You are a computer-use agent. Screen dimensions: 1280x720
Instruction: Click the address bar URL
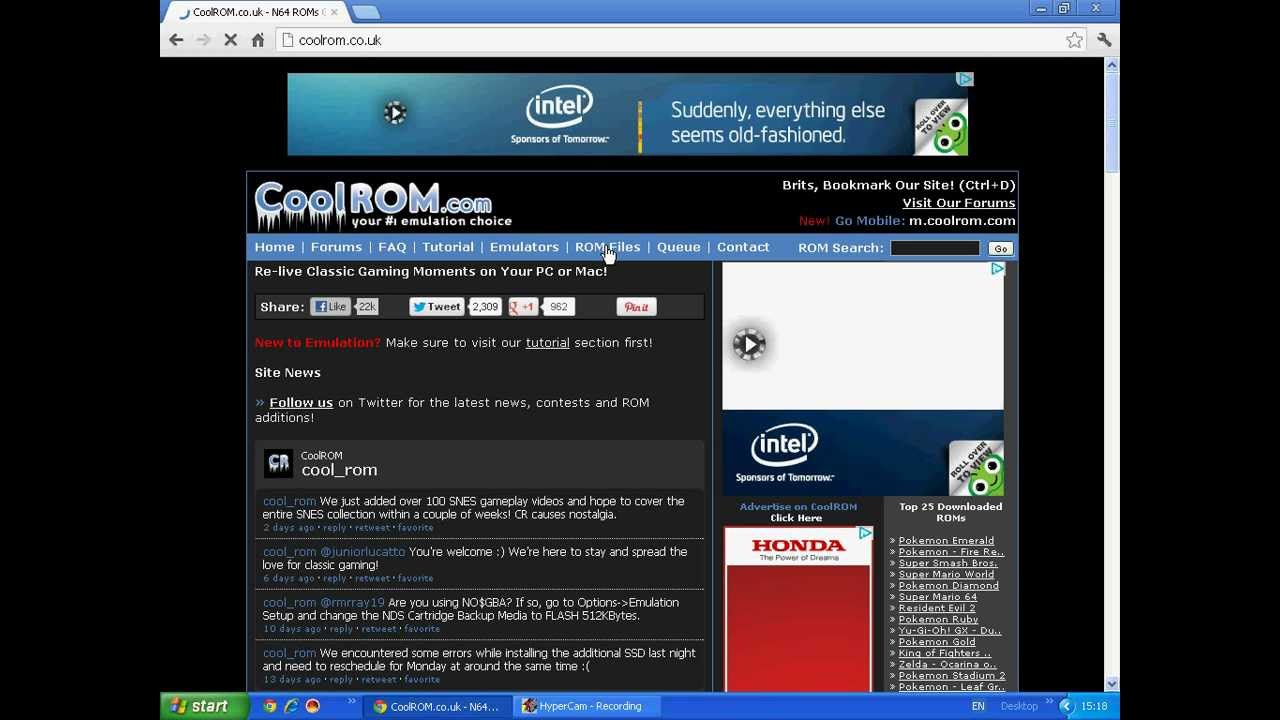pos(340,40)
